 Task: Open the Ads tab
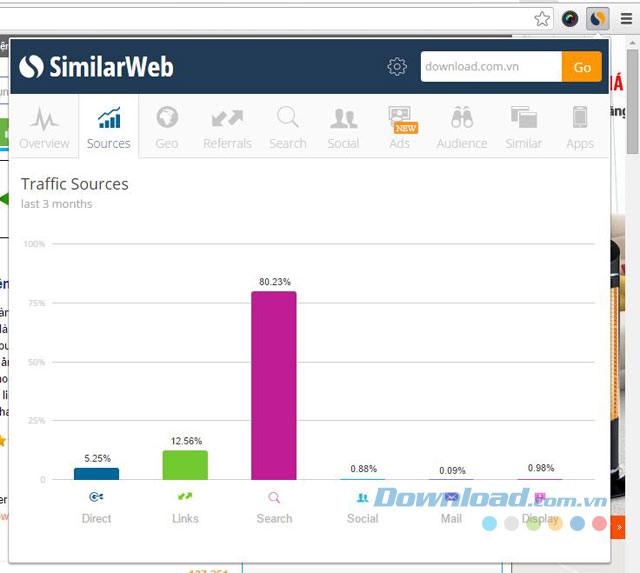400,127
